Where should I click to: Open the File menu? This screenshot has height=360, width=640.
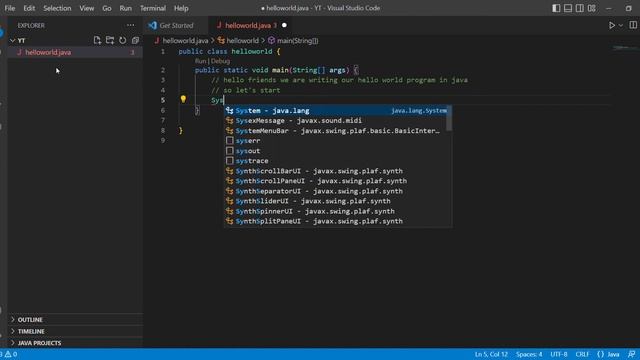point(10,8)
